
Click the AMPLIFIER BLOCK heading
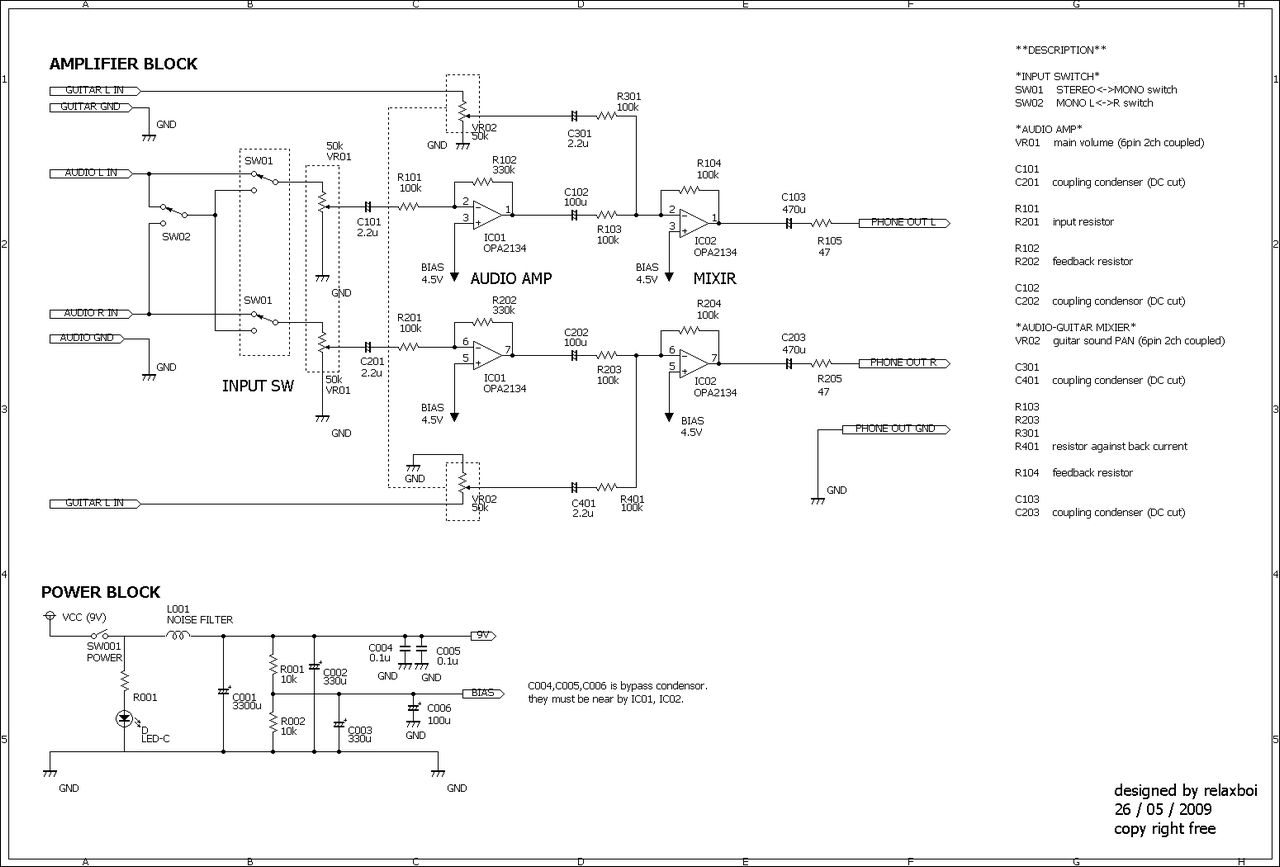tap(123, 64)
